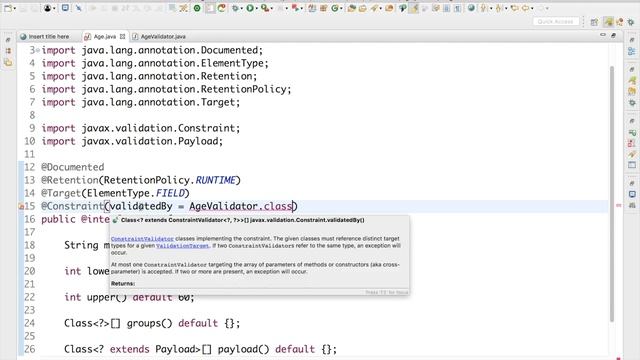Open the Outline view in right sidebar
This screenshot has height=360, width=640.
(632, 51)
